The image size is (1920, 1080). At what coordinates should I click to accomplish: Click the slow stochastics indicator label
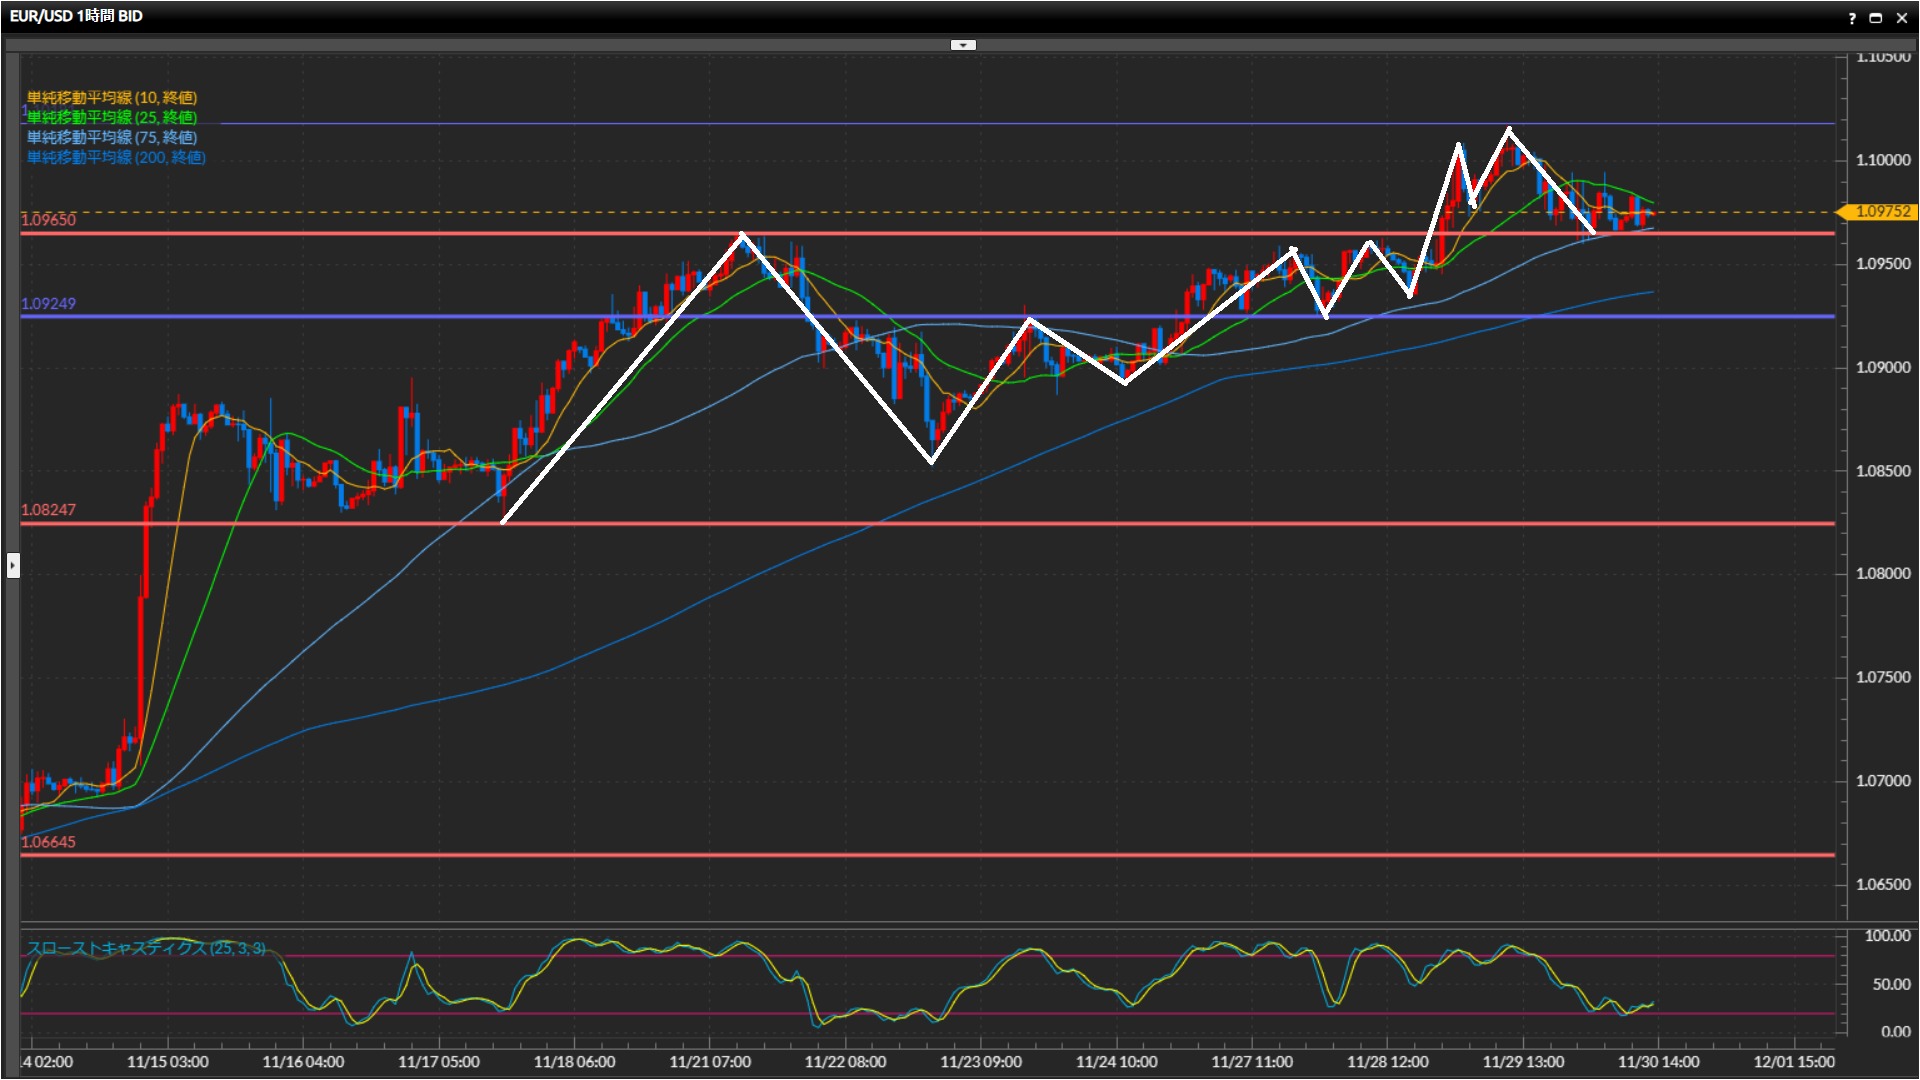point(146,948)
